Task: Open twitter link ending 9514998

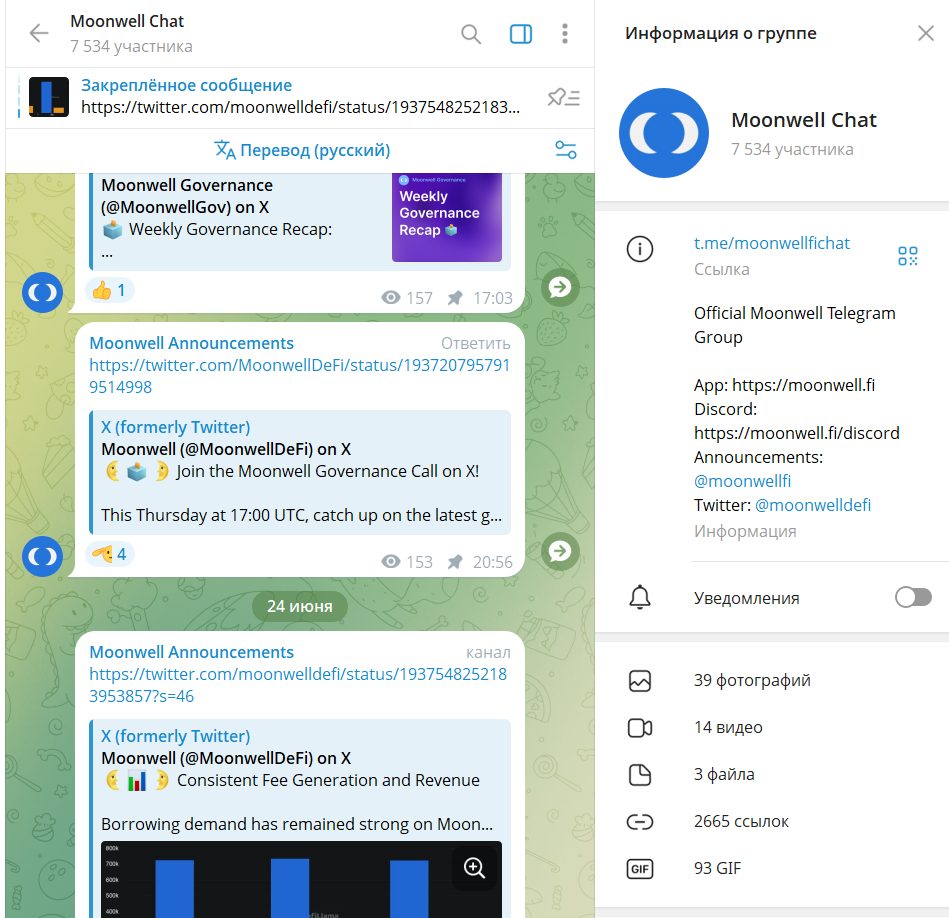Action: [299, 376]
